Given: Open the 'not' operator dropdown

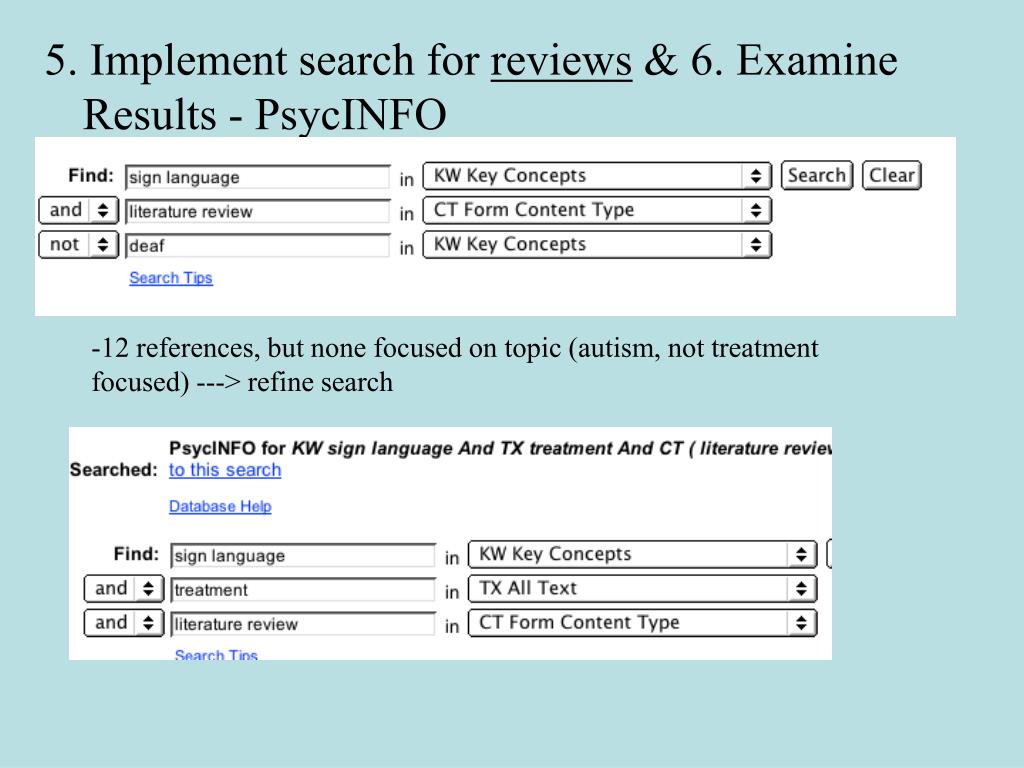Looking at the screenshot, I should 78,244.
